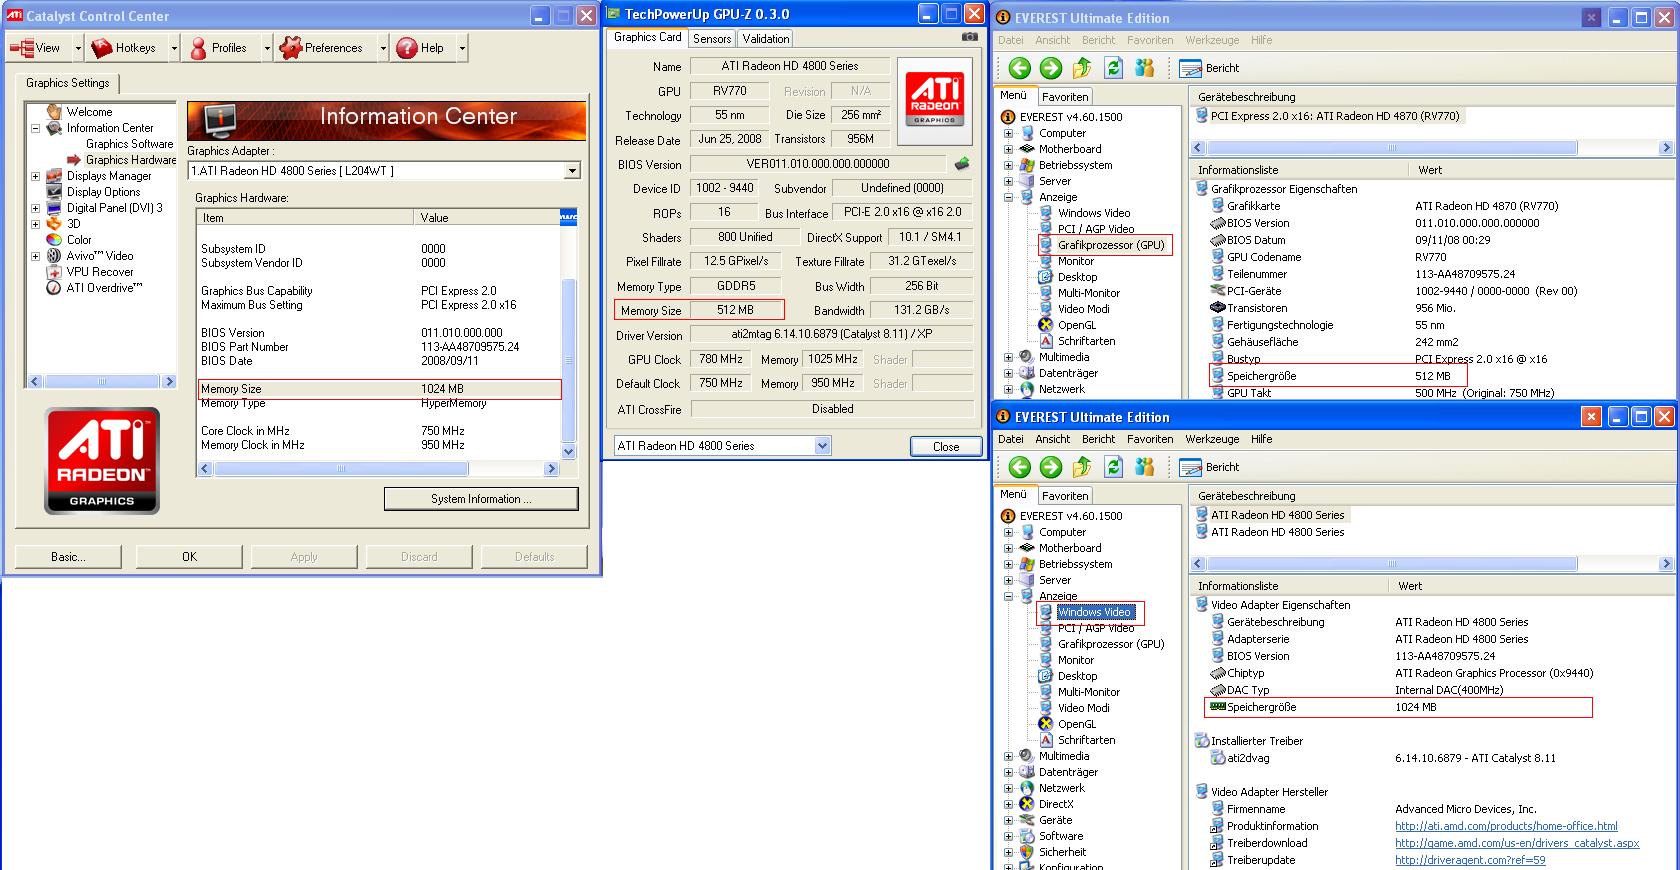Click vertical scrollbar of Graphics Hardware list
Screen dimensions: 1680x870
[569, 343]
